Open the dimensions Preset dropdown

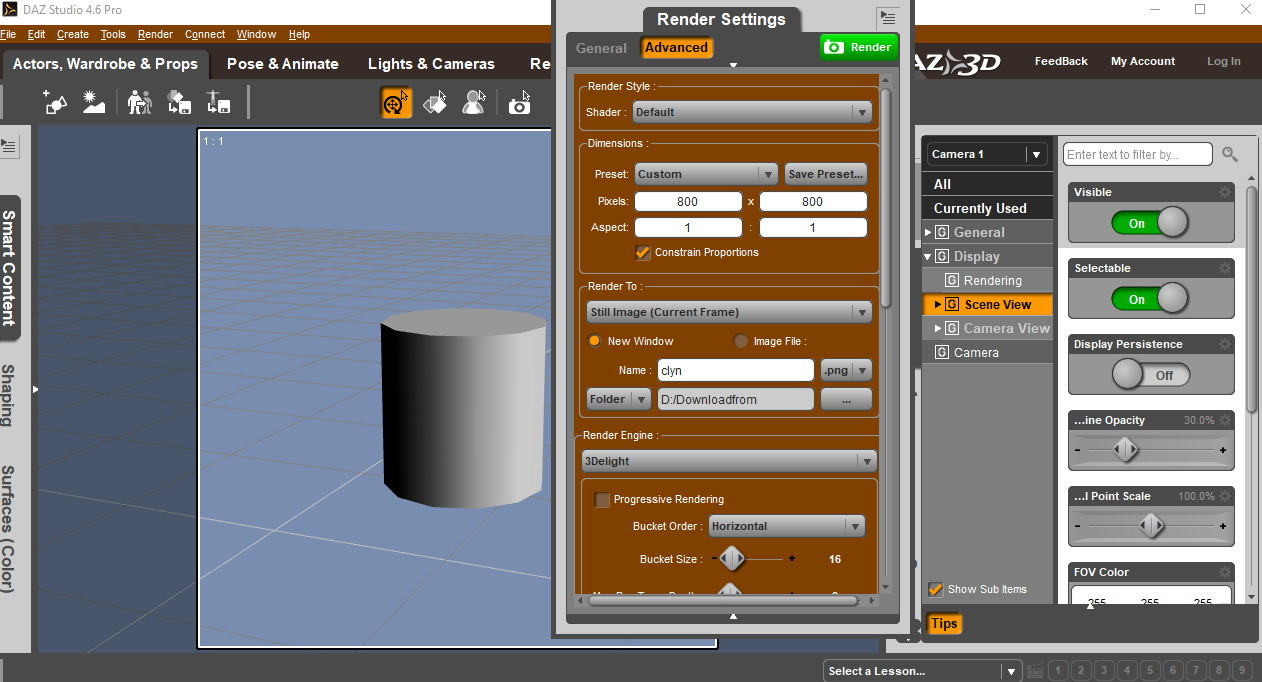[706, 174]
